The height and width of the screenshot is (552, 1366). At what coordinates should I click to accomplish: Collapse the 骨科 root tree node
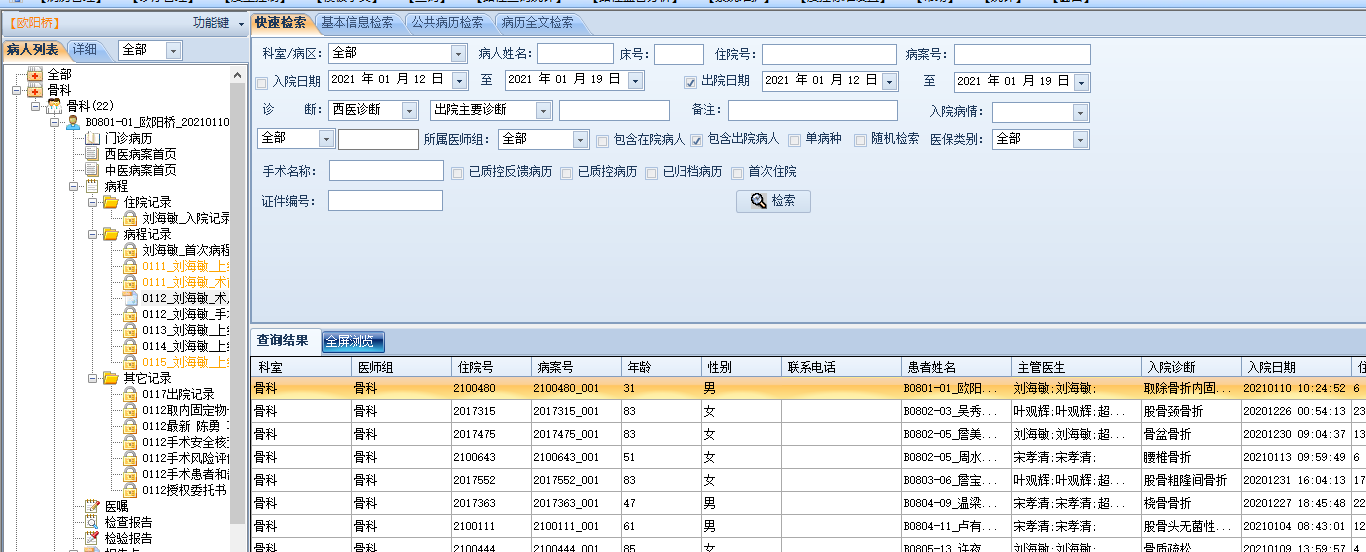click(17, 90)
